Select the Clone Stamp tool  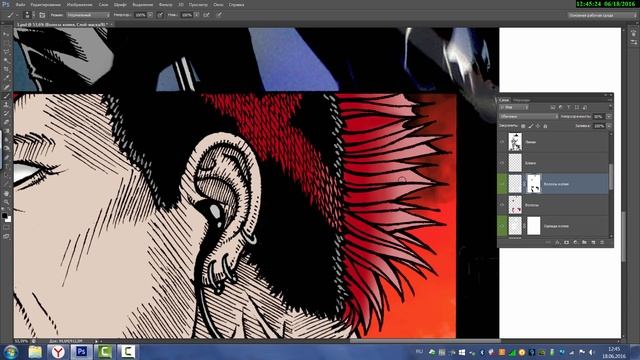pyautogui.click(x=6, y=104)
